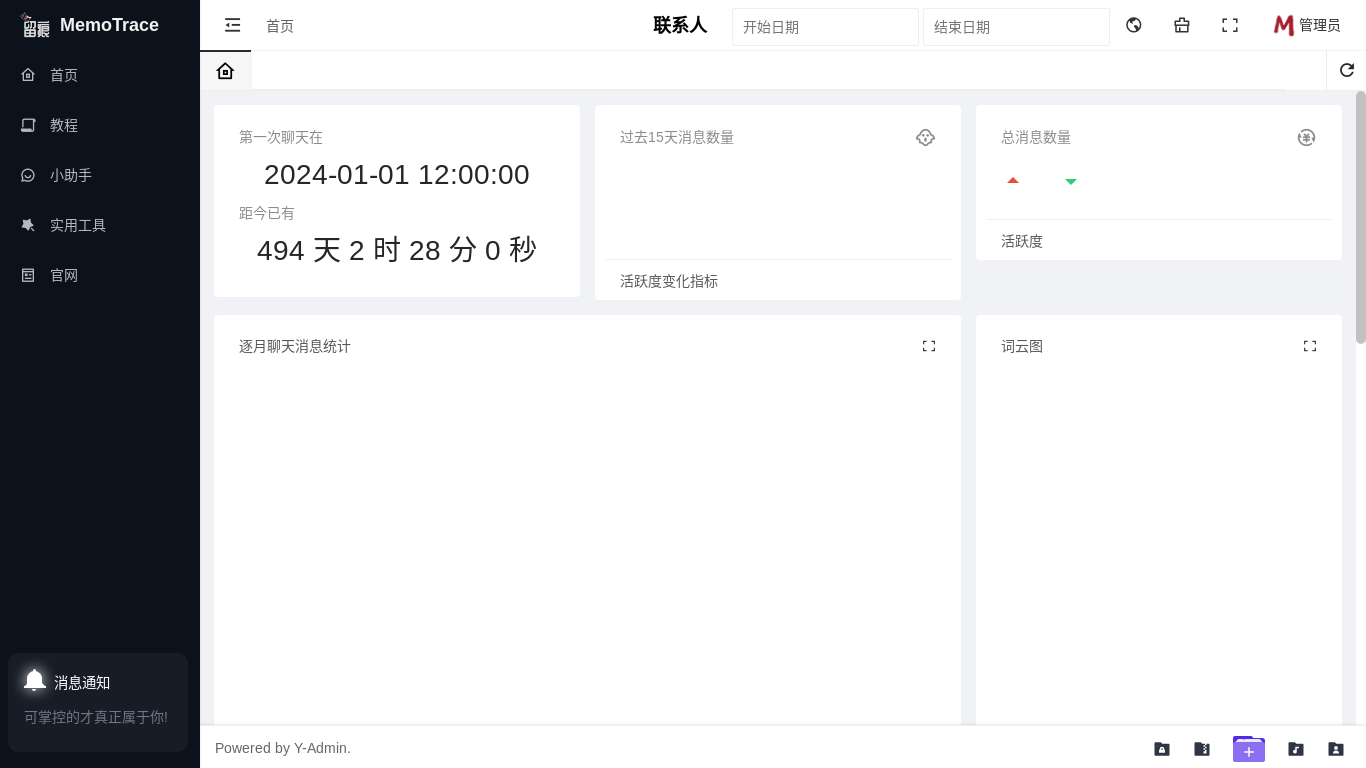Click the 首页 breadcrumb link

click(280, 26)
